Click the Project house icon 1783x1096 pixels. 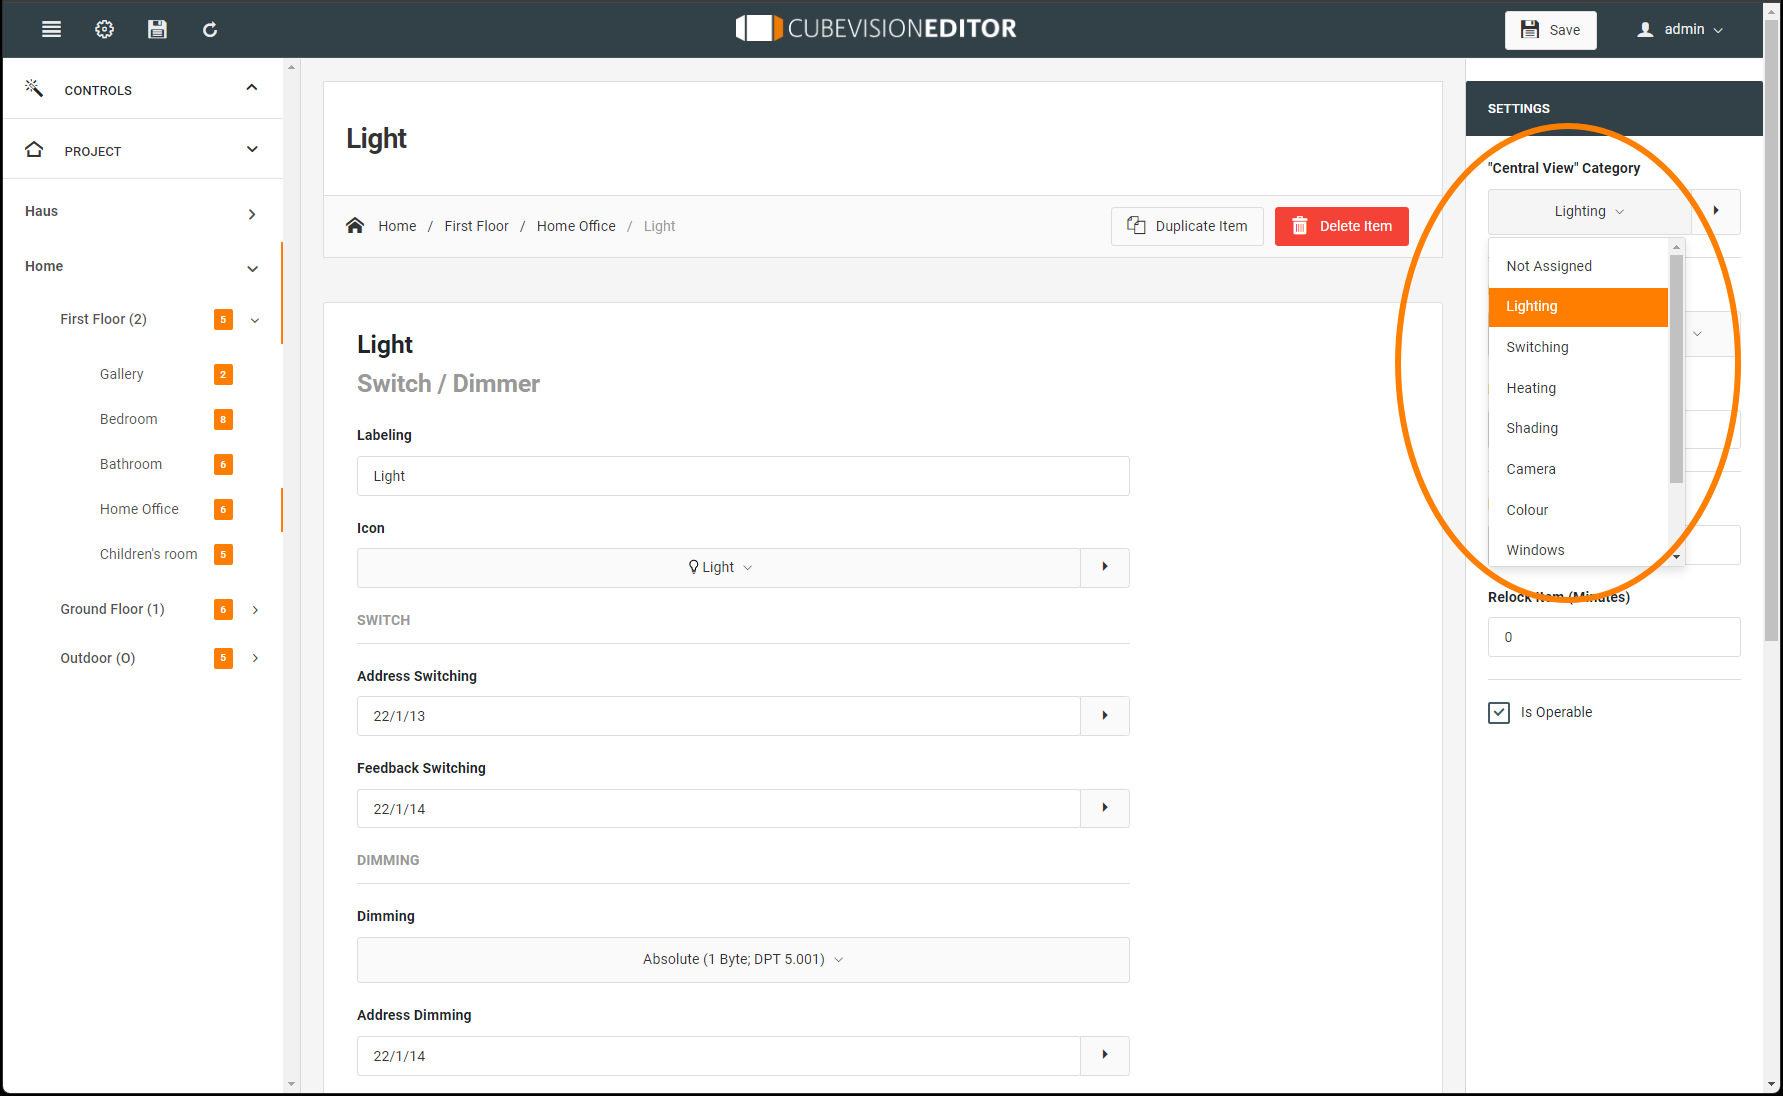tap(34, 149)
